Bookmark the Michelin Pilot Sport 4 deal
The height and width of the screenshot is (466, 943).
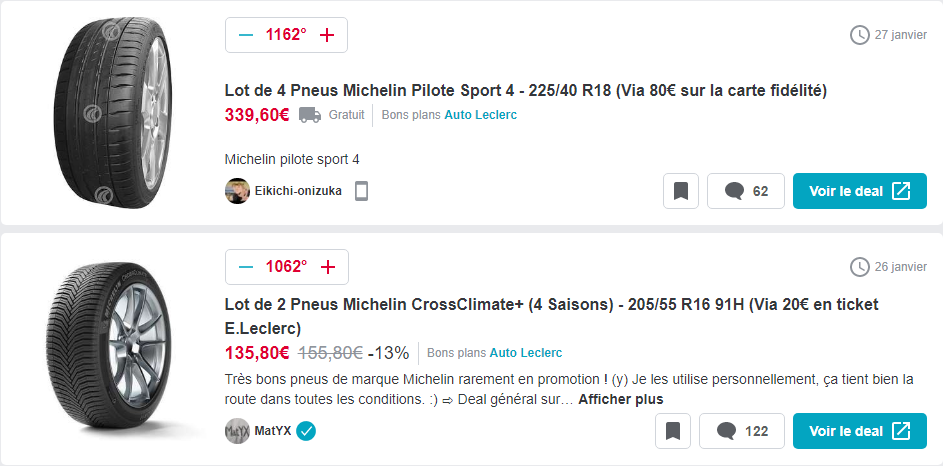(x=681, y=191)
